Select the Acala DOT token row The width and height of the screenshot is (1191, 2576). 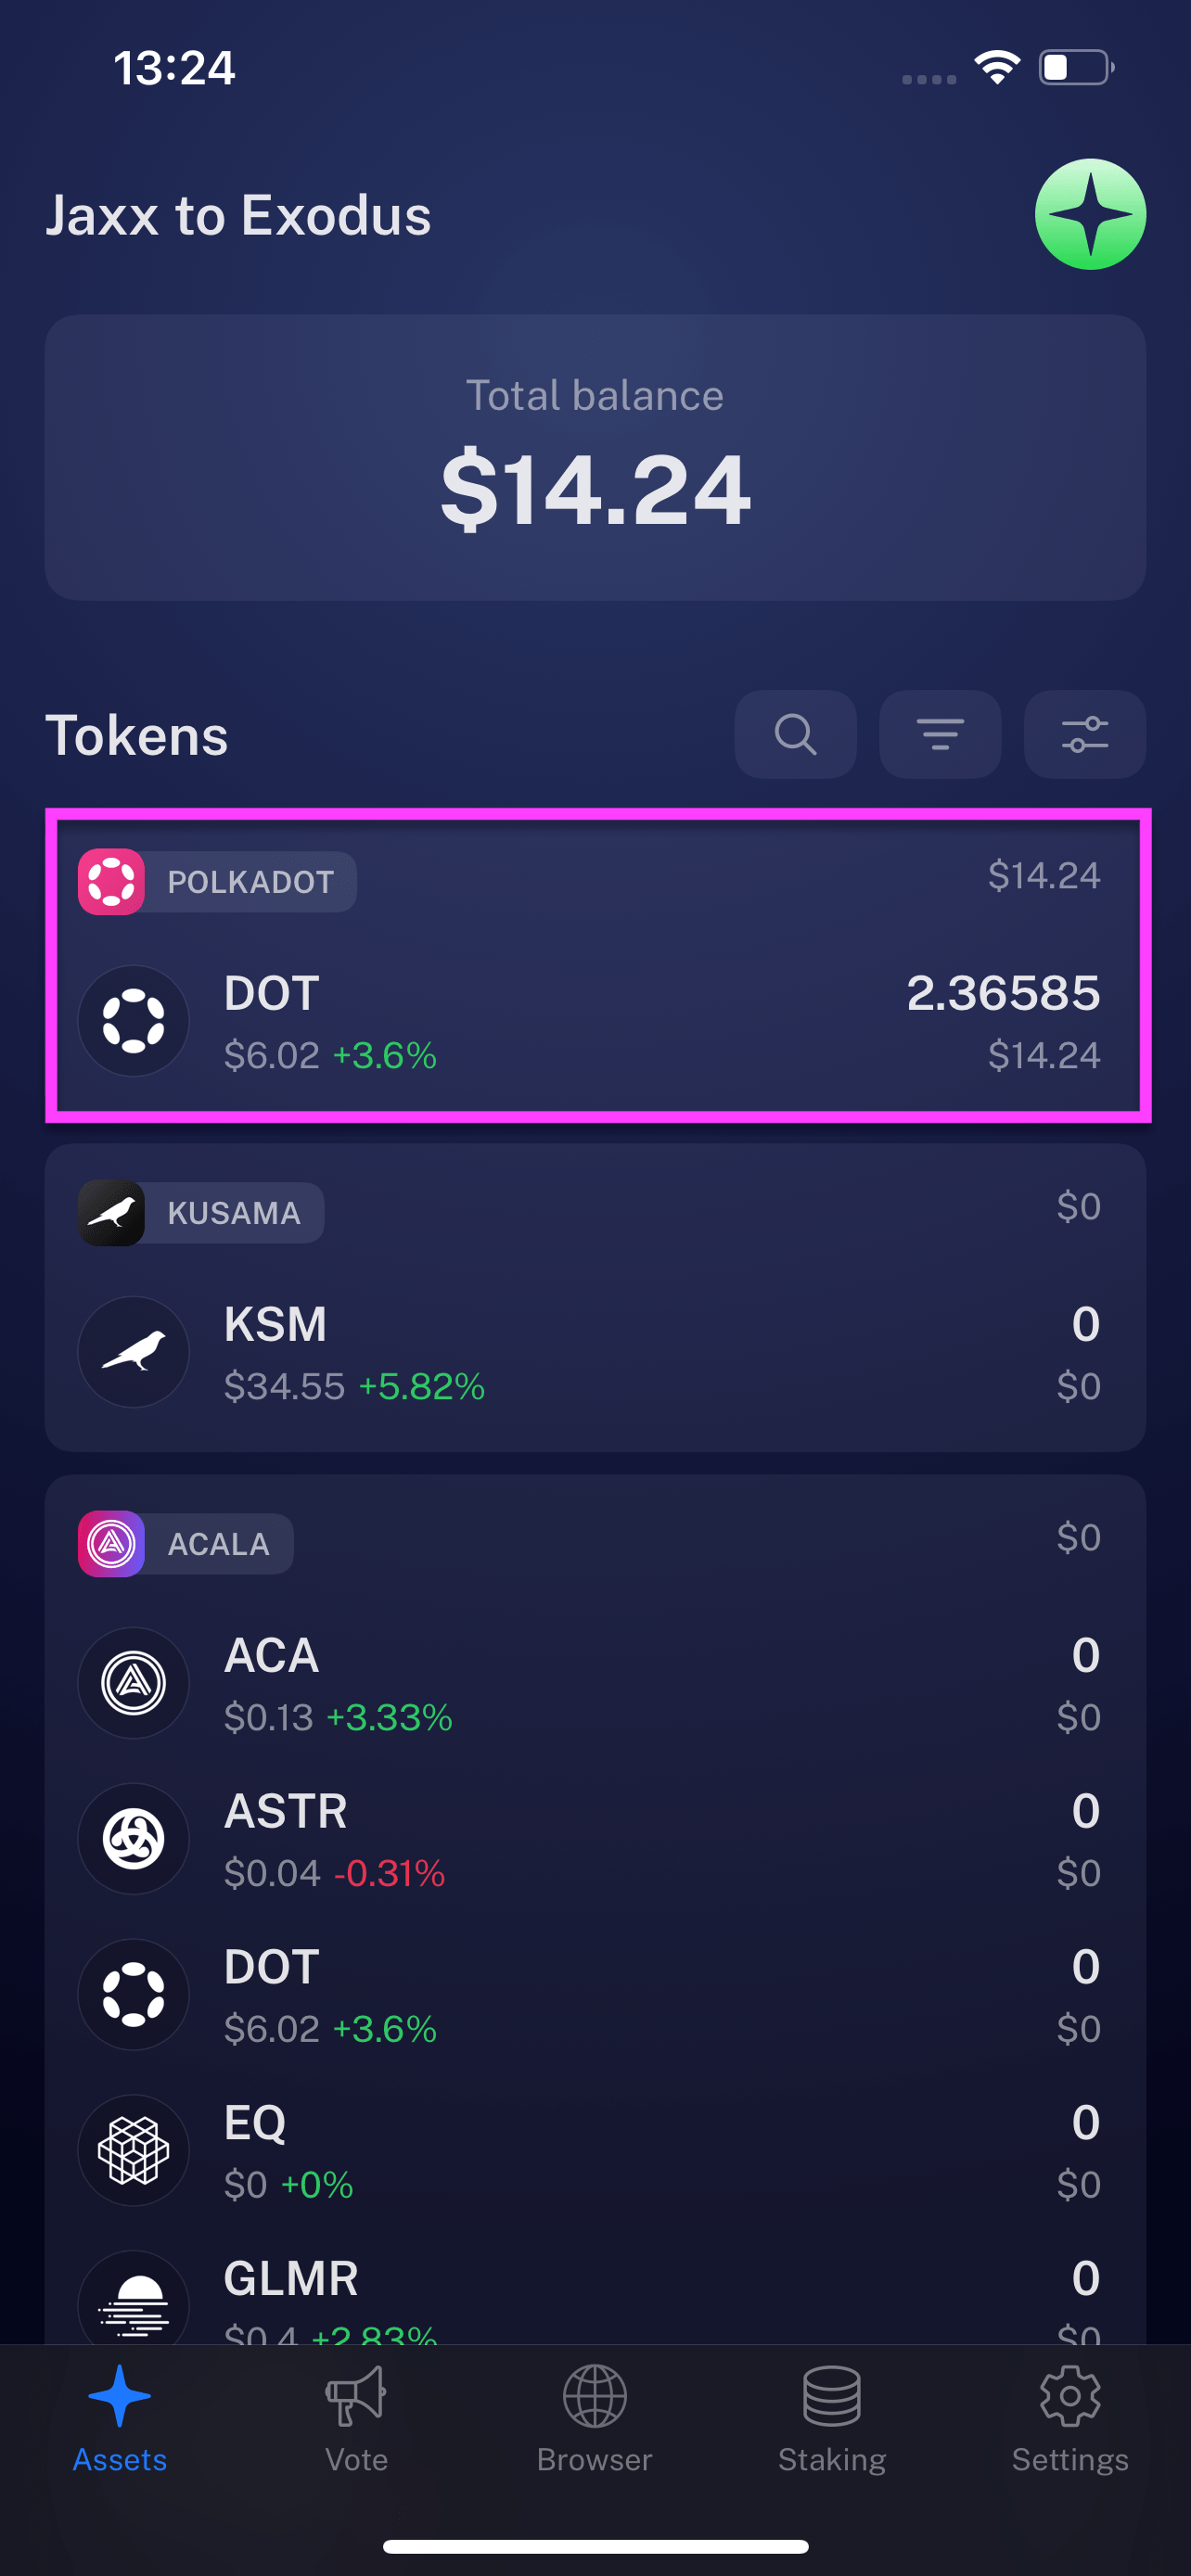coord(594,1995)
